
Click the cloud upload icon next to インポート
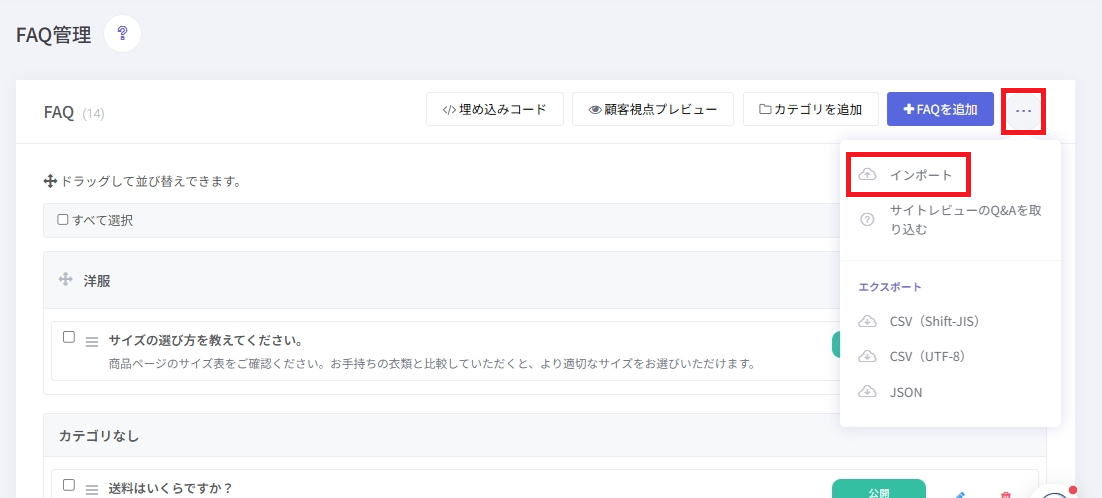(868, 175)
